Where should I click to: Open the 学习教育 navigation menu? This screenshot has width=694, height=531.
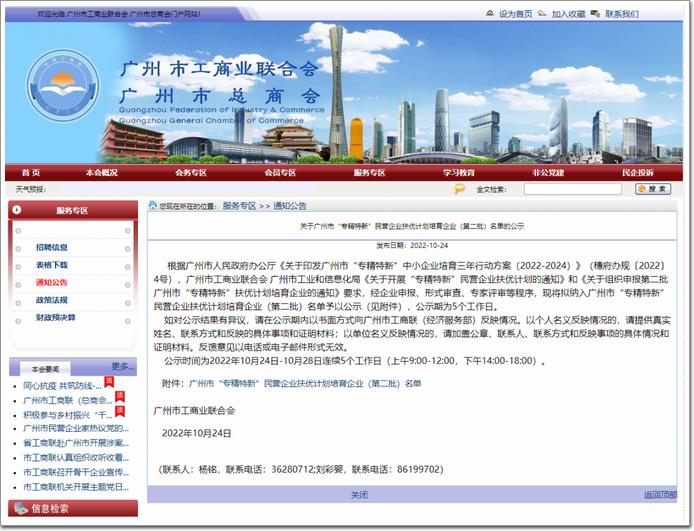[x=459, y=172]
